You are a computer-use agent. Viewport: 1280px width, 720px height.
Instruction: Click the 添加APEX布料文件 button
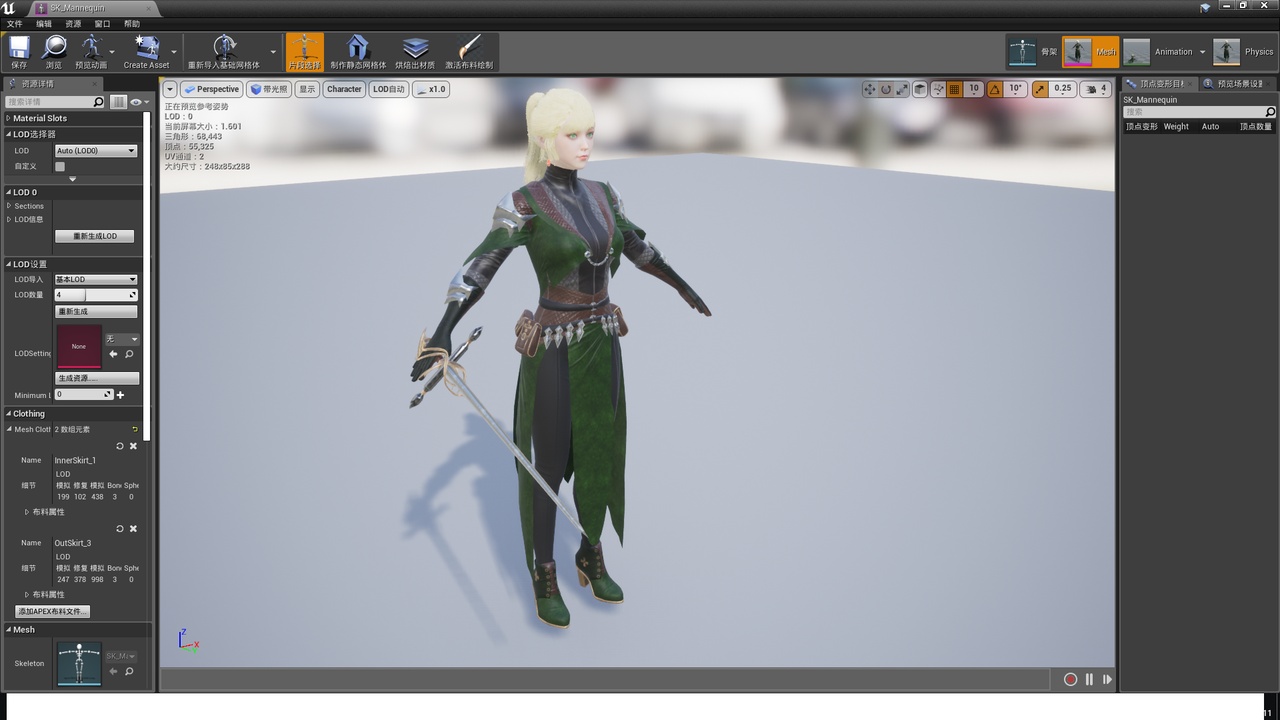pos(53,611)
